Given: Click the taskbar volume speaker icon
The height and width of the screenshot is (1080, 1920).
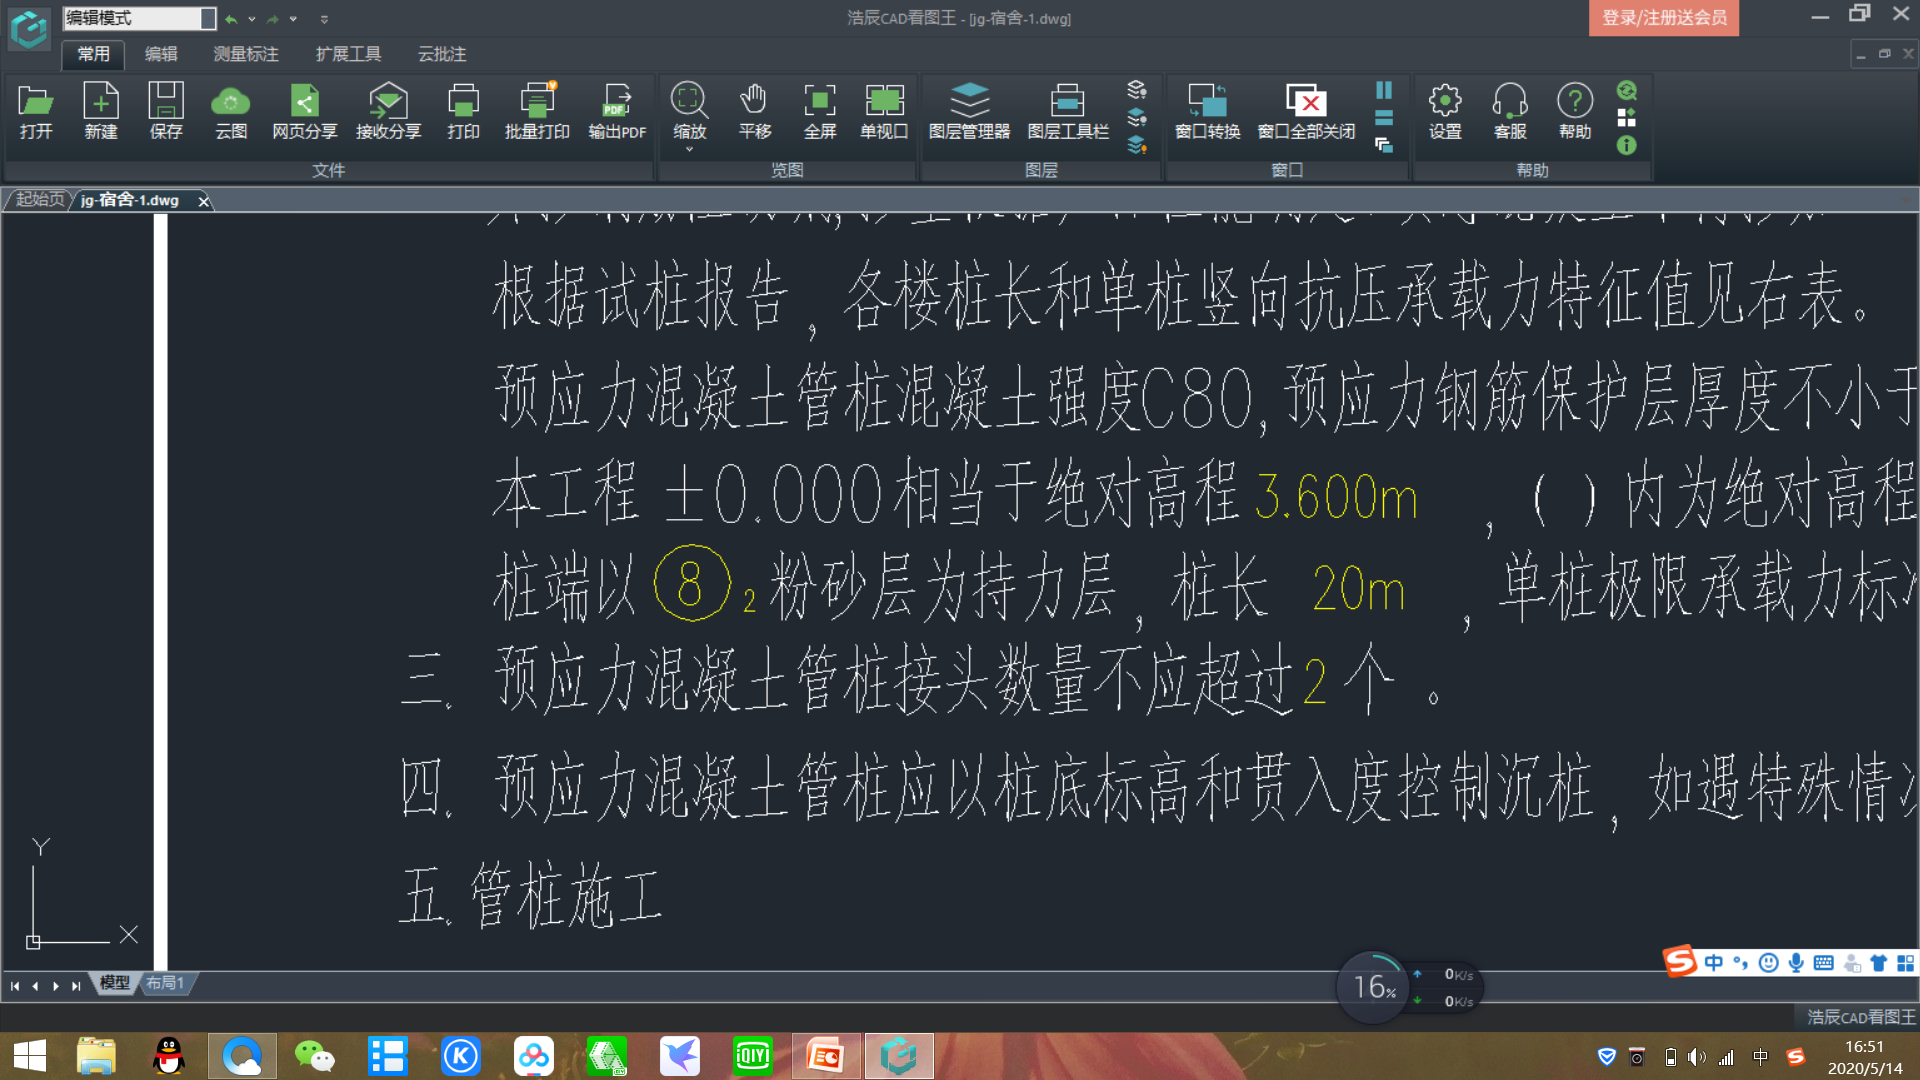Looking at the screenshot, I should (1696, 1057).
